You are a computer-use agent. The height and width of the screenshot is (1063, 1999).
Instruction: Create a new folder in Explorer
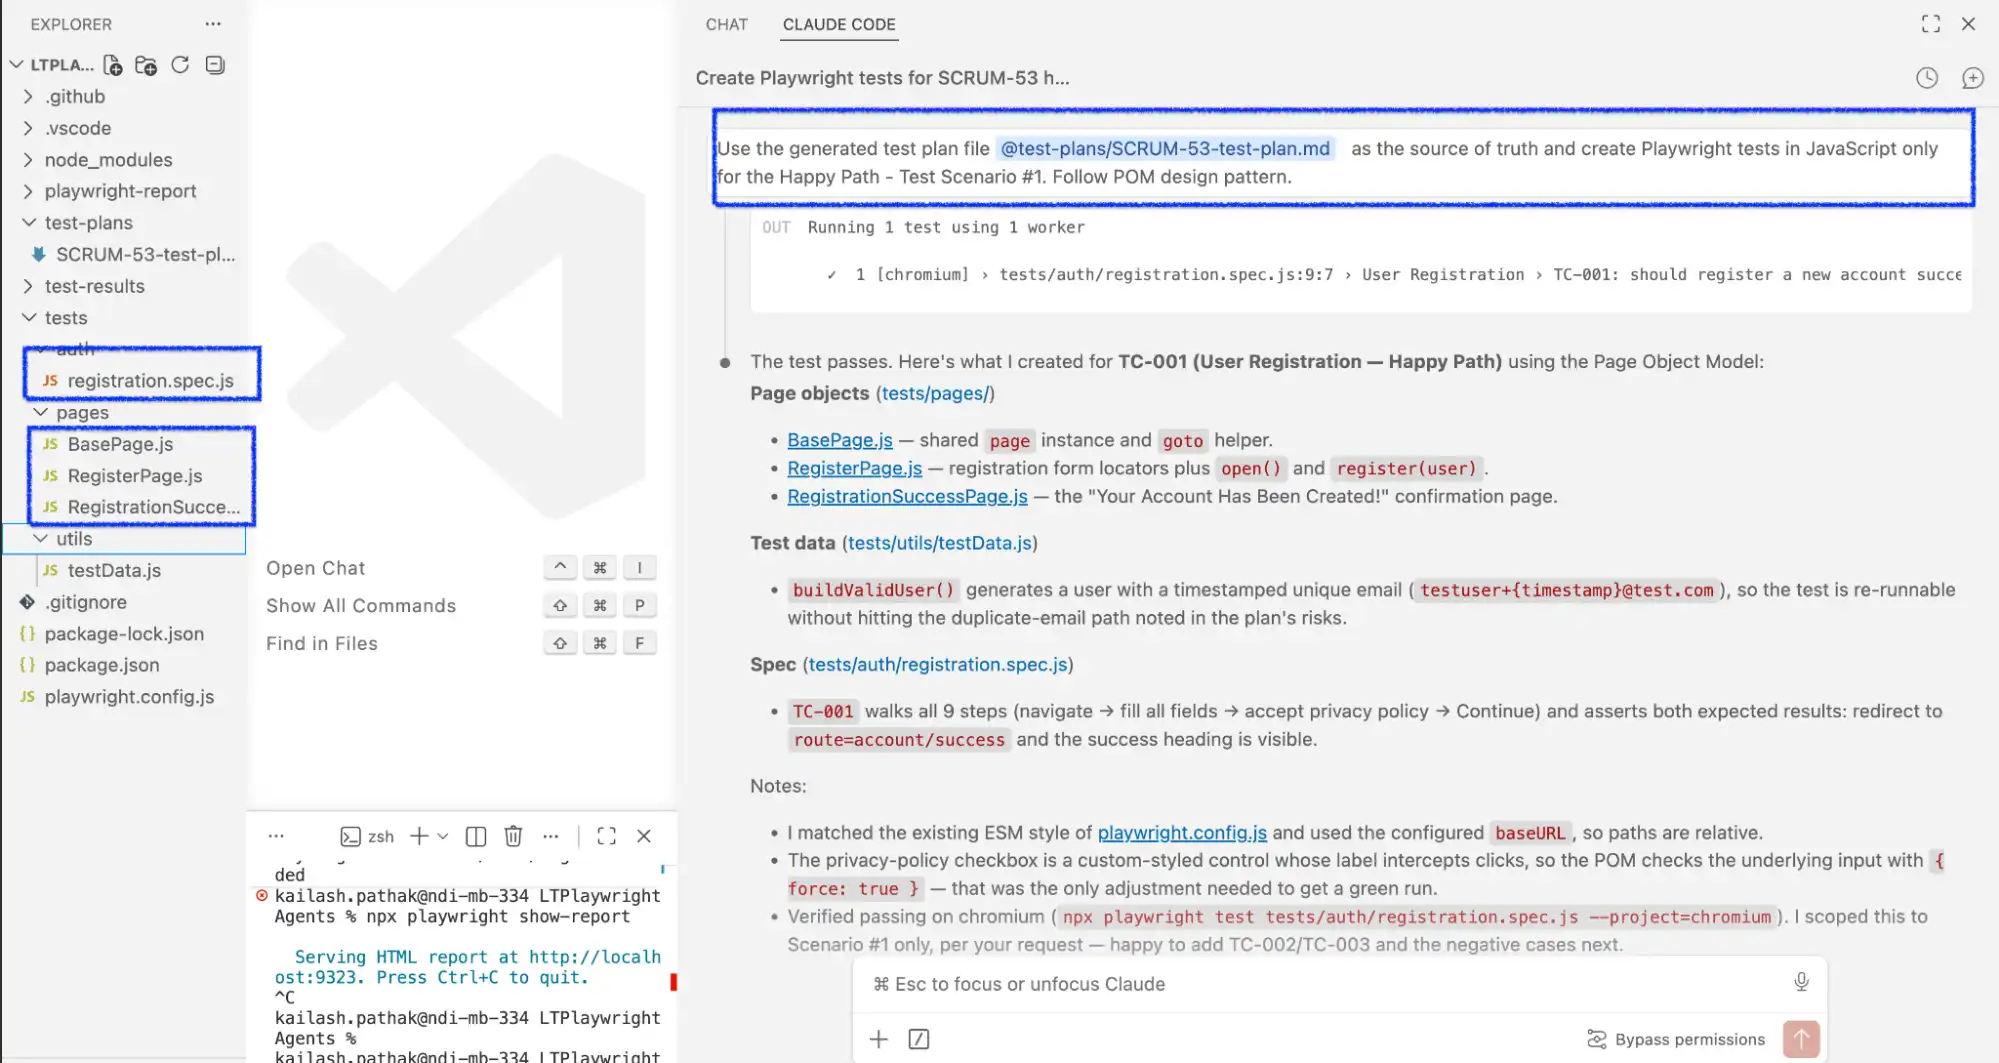[x=146, y=65]
